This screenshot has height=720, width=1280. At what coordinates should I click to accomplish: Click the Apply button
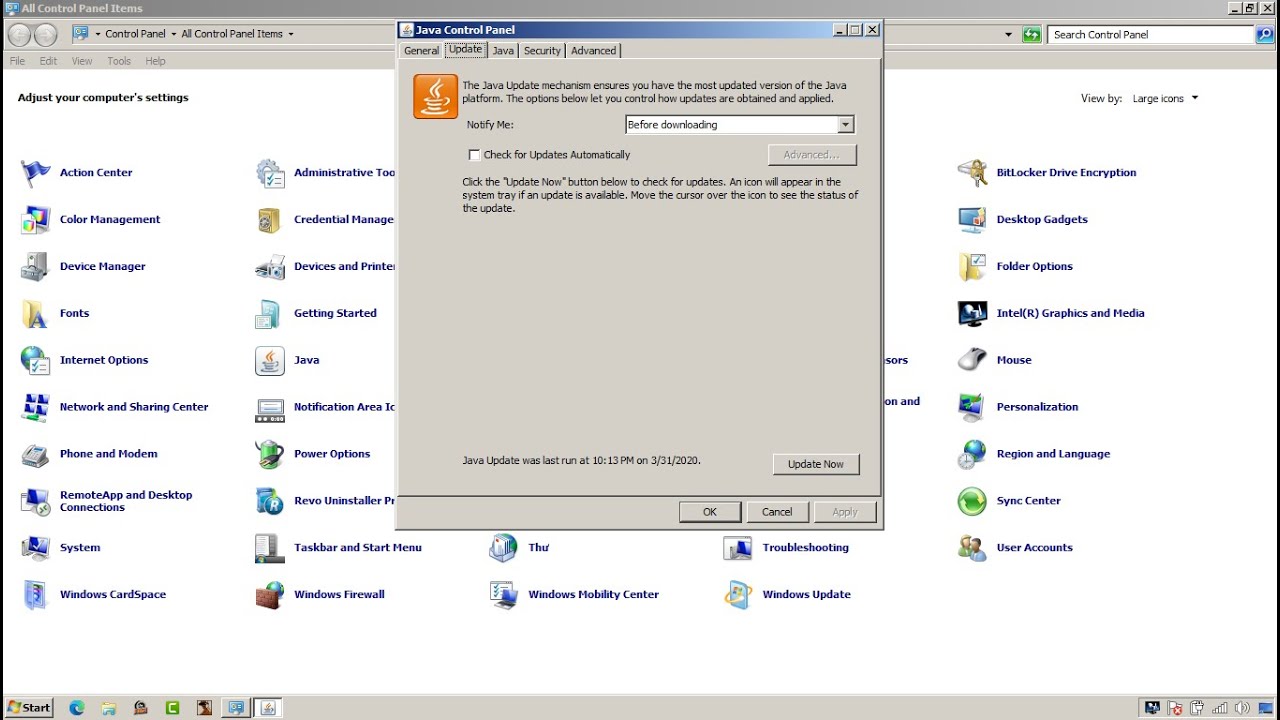pos(845,512)
